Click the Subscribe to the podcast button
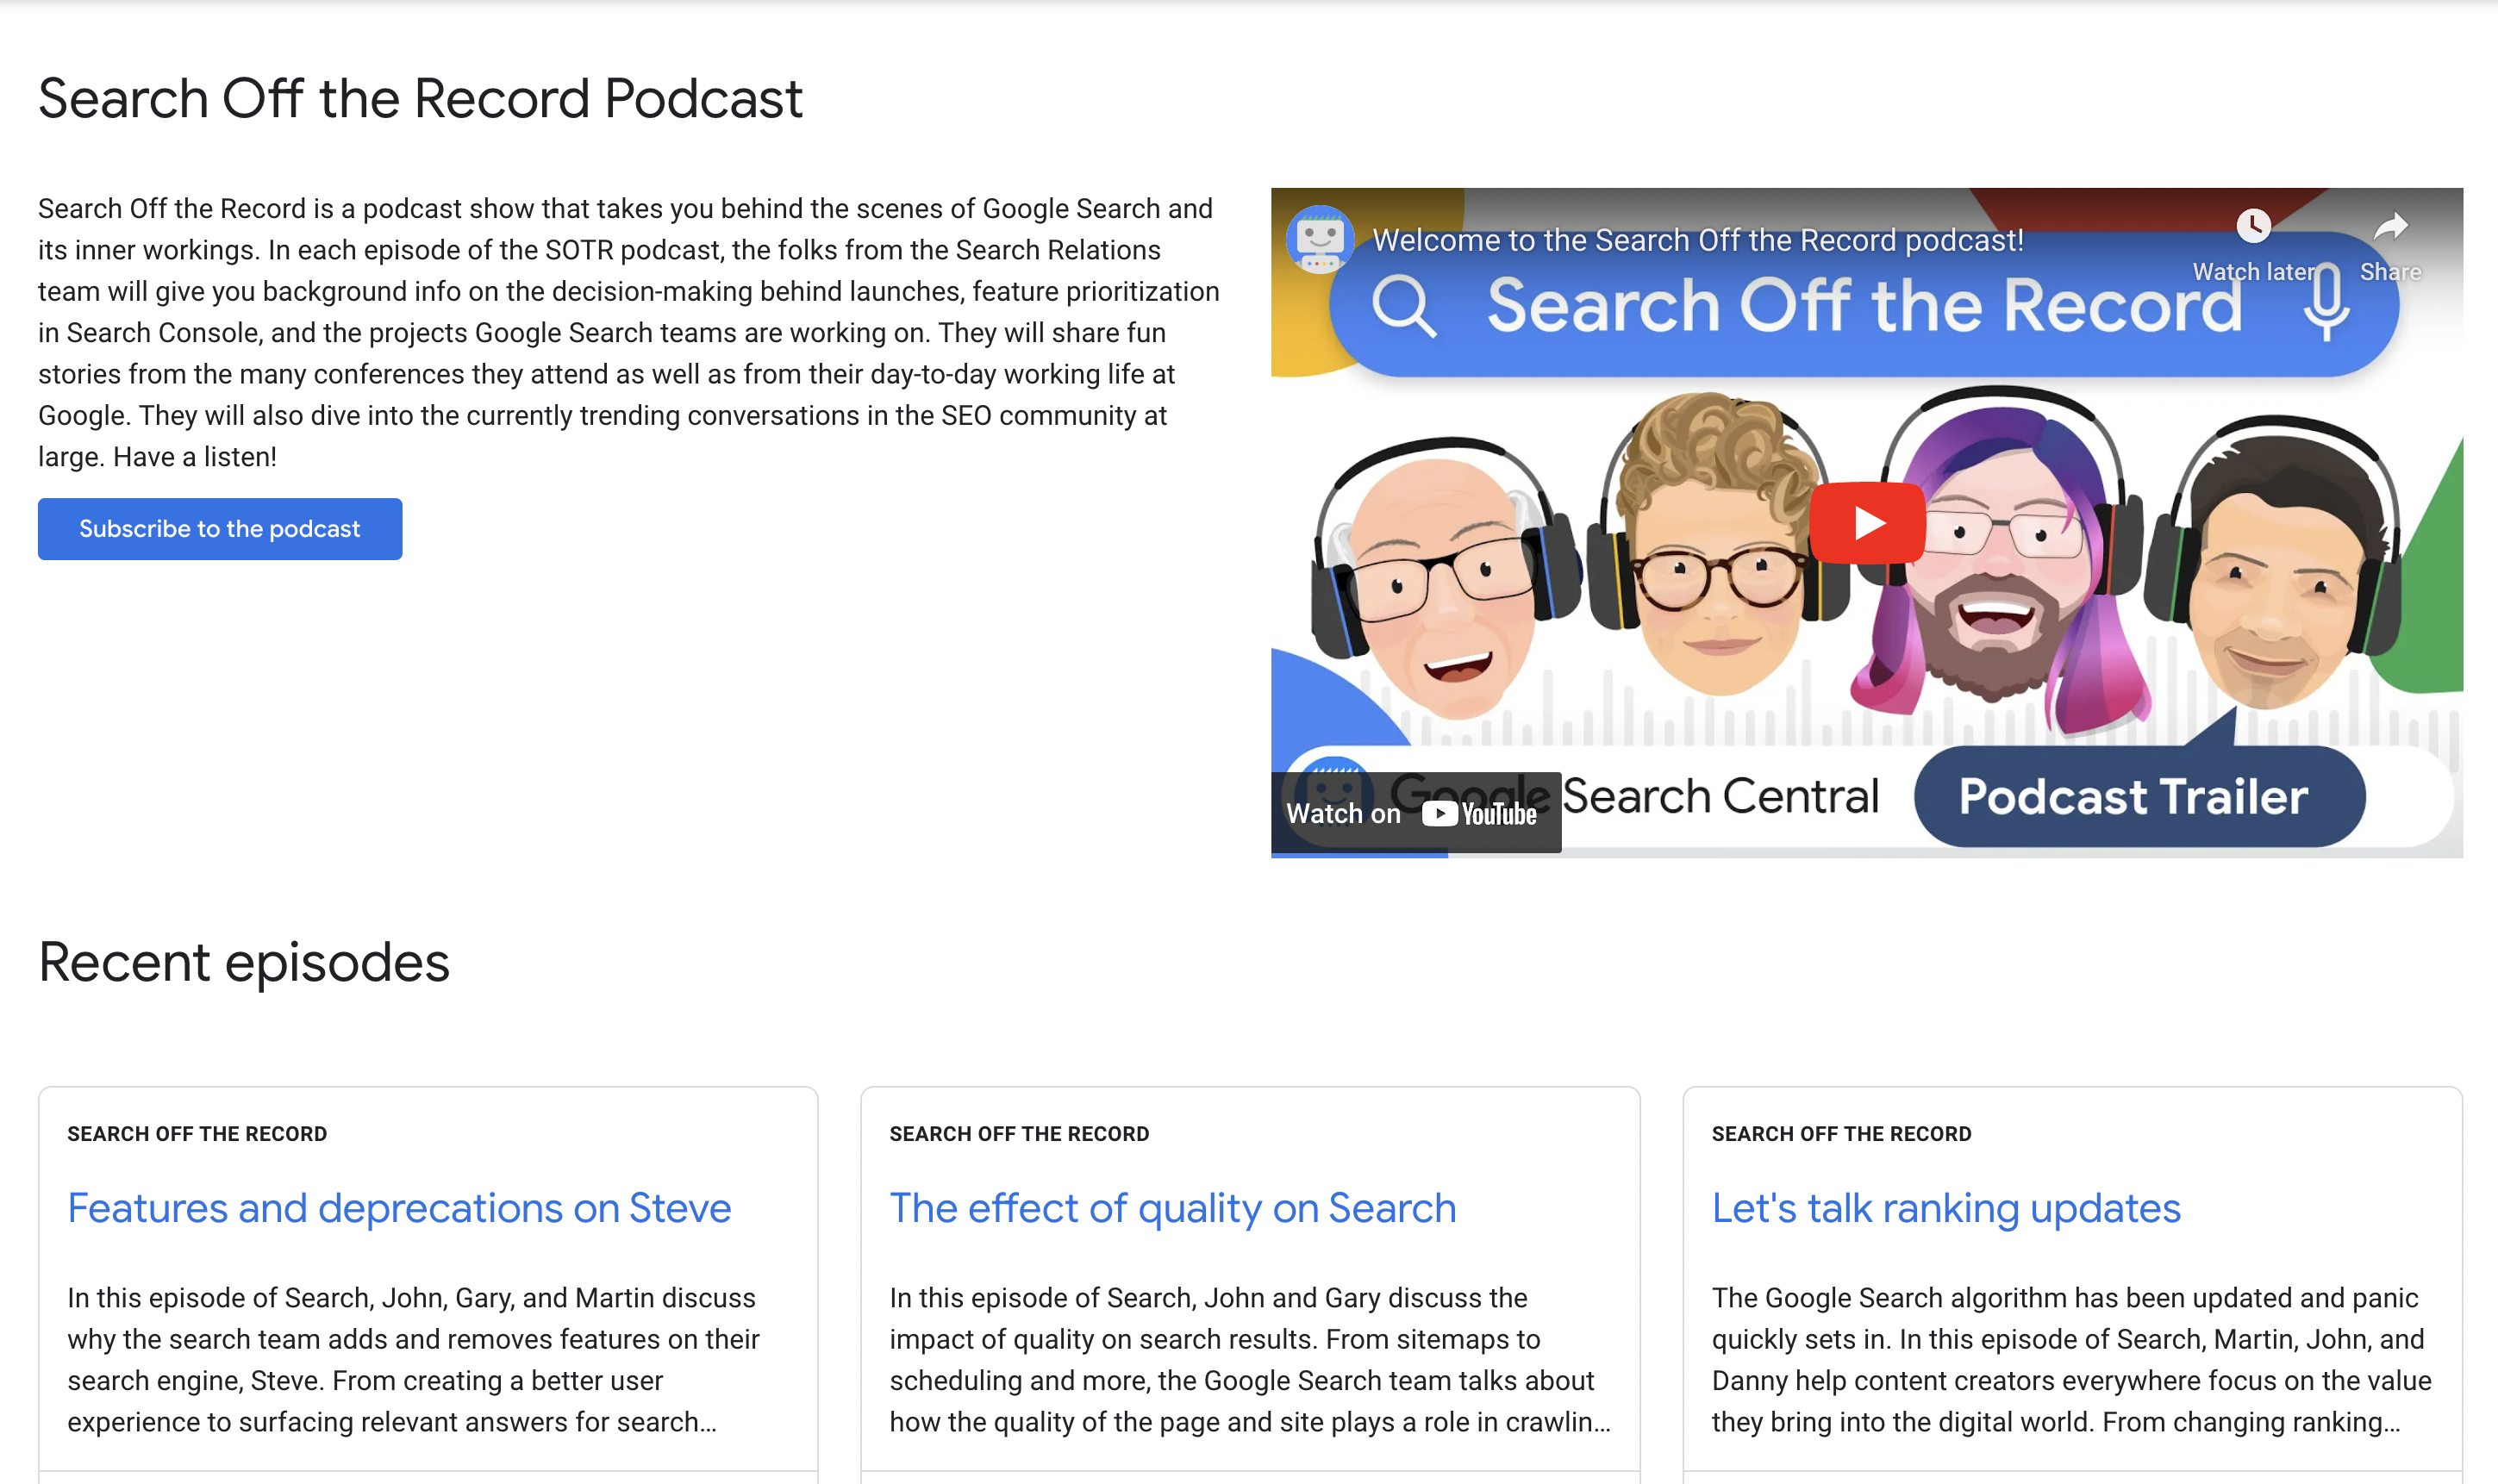The image size is (2498, 1484). [220, 529]
